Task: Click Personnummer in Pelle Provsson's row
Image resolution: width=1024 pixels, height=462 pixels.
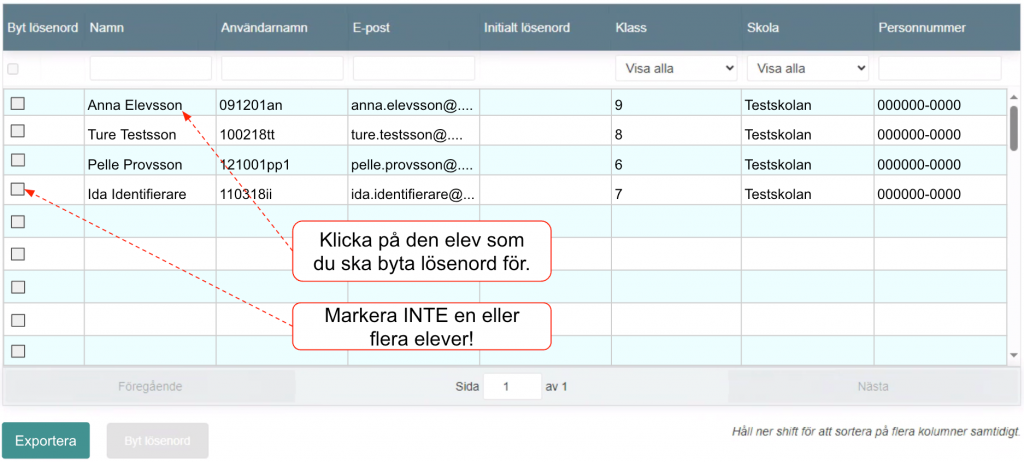Action: coord(919,165)
